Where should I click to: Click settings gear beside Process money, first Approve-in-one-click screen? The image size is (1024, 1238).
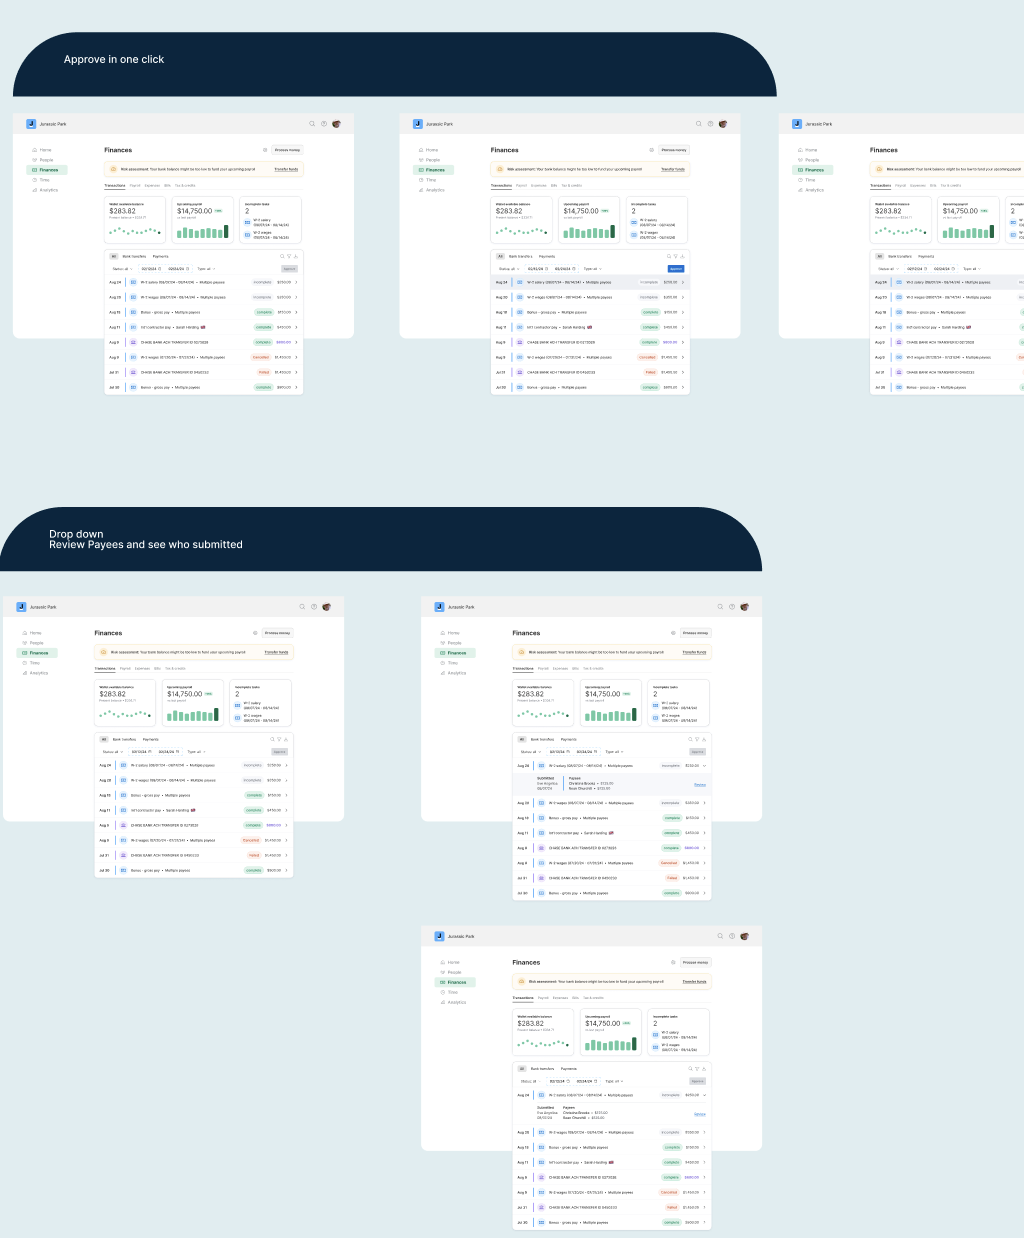265,150
